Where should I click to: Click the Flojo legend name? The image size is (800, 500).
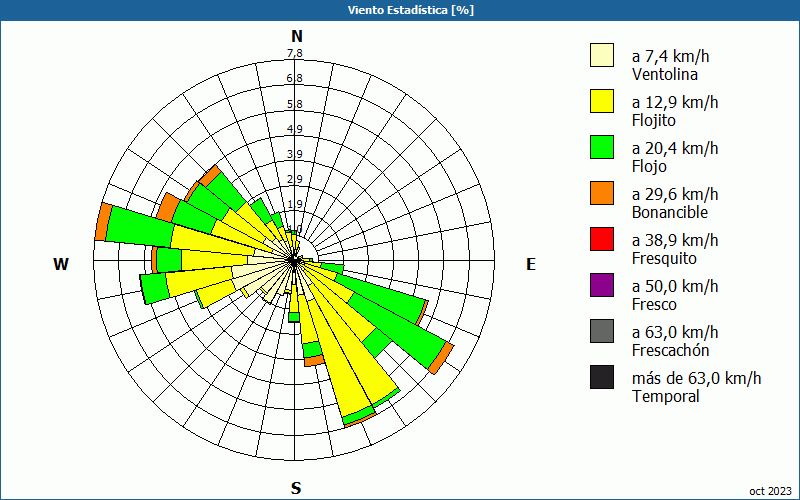[x=649, y=167]
